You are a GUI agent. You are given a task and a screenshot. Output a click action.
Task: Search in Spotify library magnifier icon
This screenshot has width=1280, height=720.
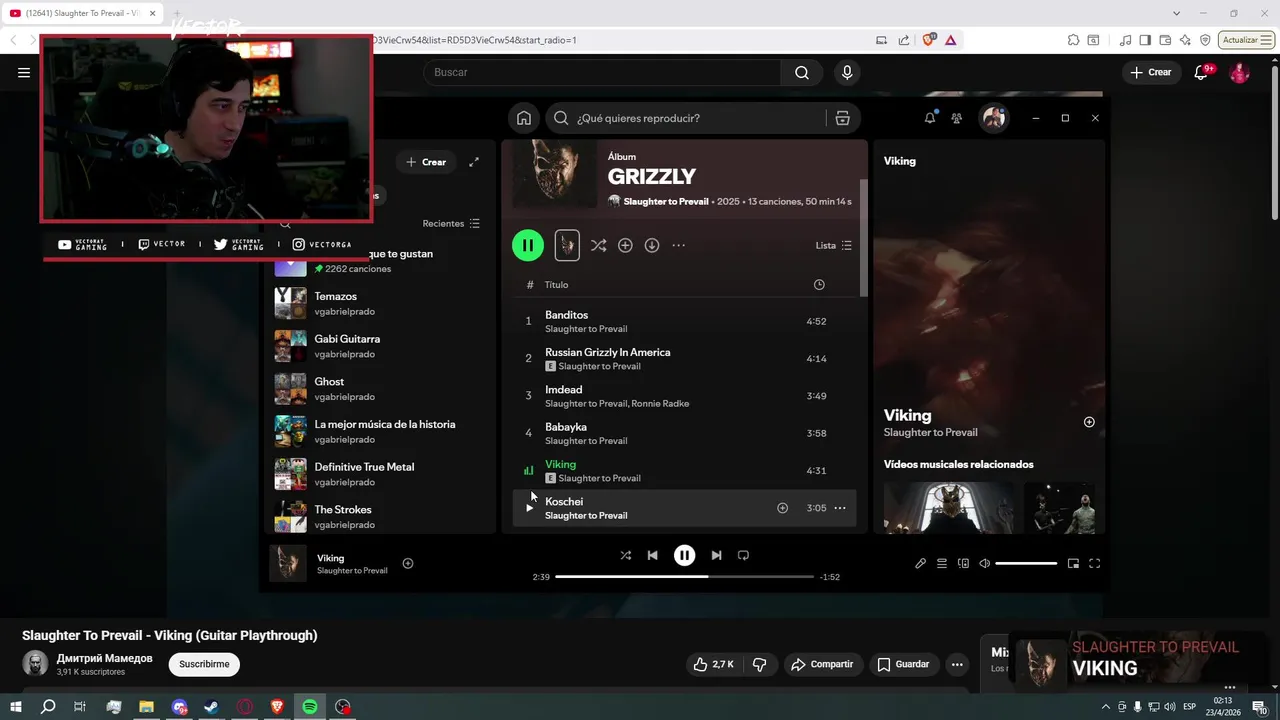285,224
